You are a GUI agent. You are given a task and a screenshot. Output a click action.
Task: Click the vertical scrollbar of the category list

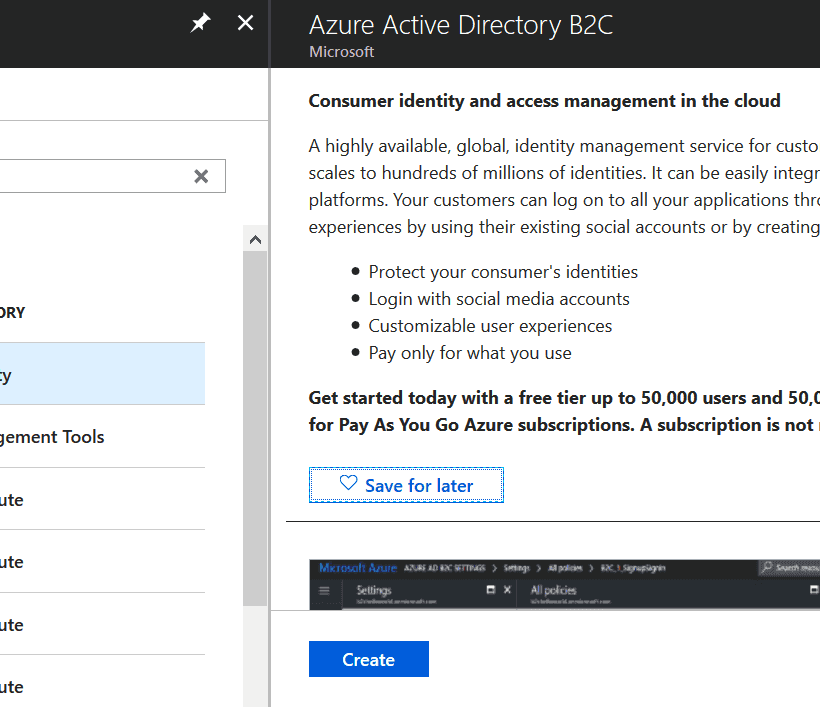coord(255,428)
